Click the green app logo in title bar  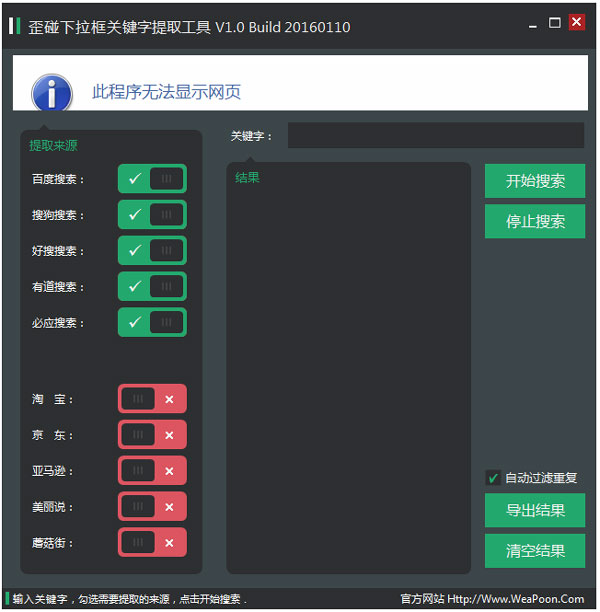(x=13, y=27)
